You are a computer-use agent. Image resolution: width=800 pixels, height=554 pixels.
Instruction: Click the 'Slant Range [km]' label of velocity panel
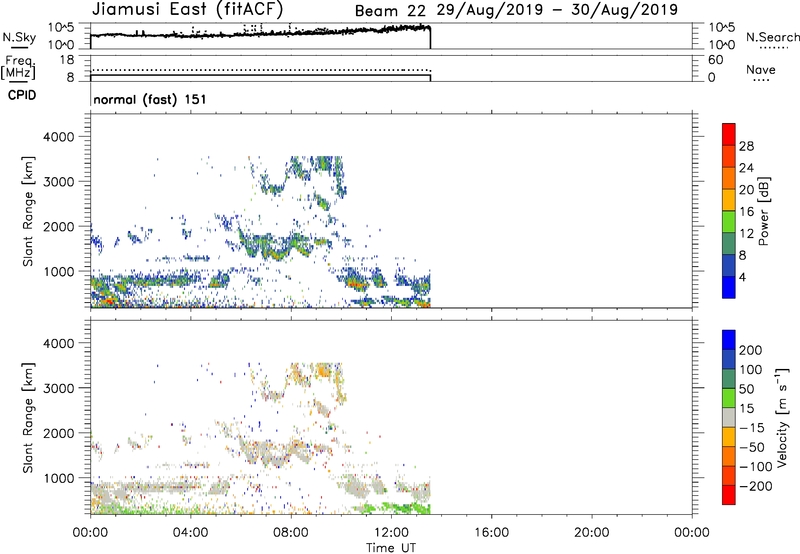pyautogui.click(x=28, y=418)
